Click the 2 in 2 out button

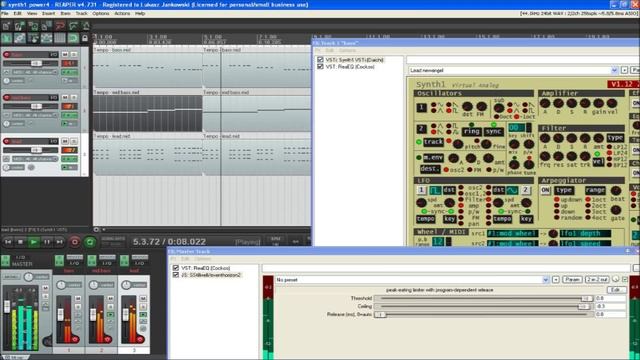(x=597, y=280)
